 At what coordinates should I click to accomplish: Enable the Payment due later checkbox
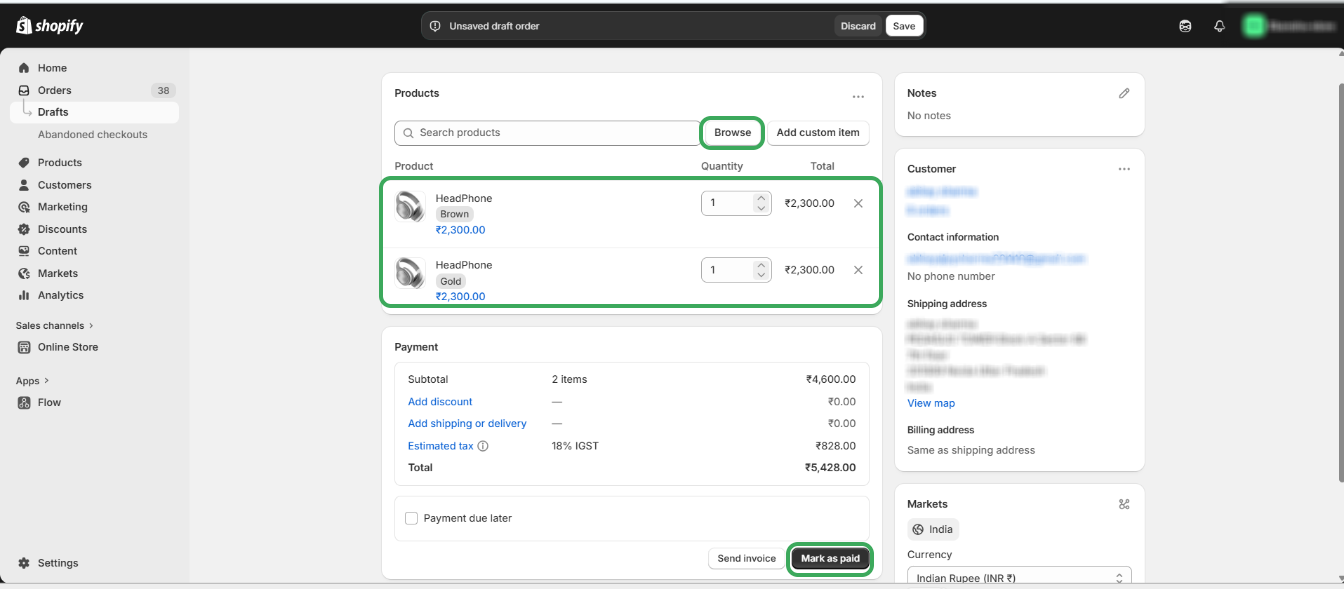click(411, 518)
